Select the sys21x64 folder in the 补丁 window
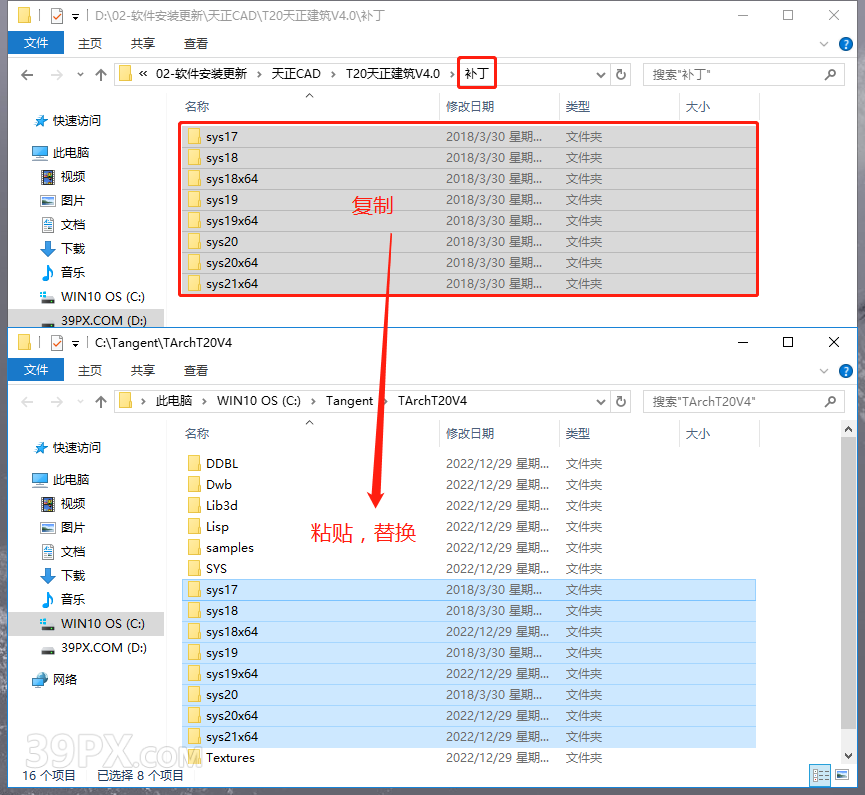The width and height of the screenshot is (865, 795). click(469, 284)
